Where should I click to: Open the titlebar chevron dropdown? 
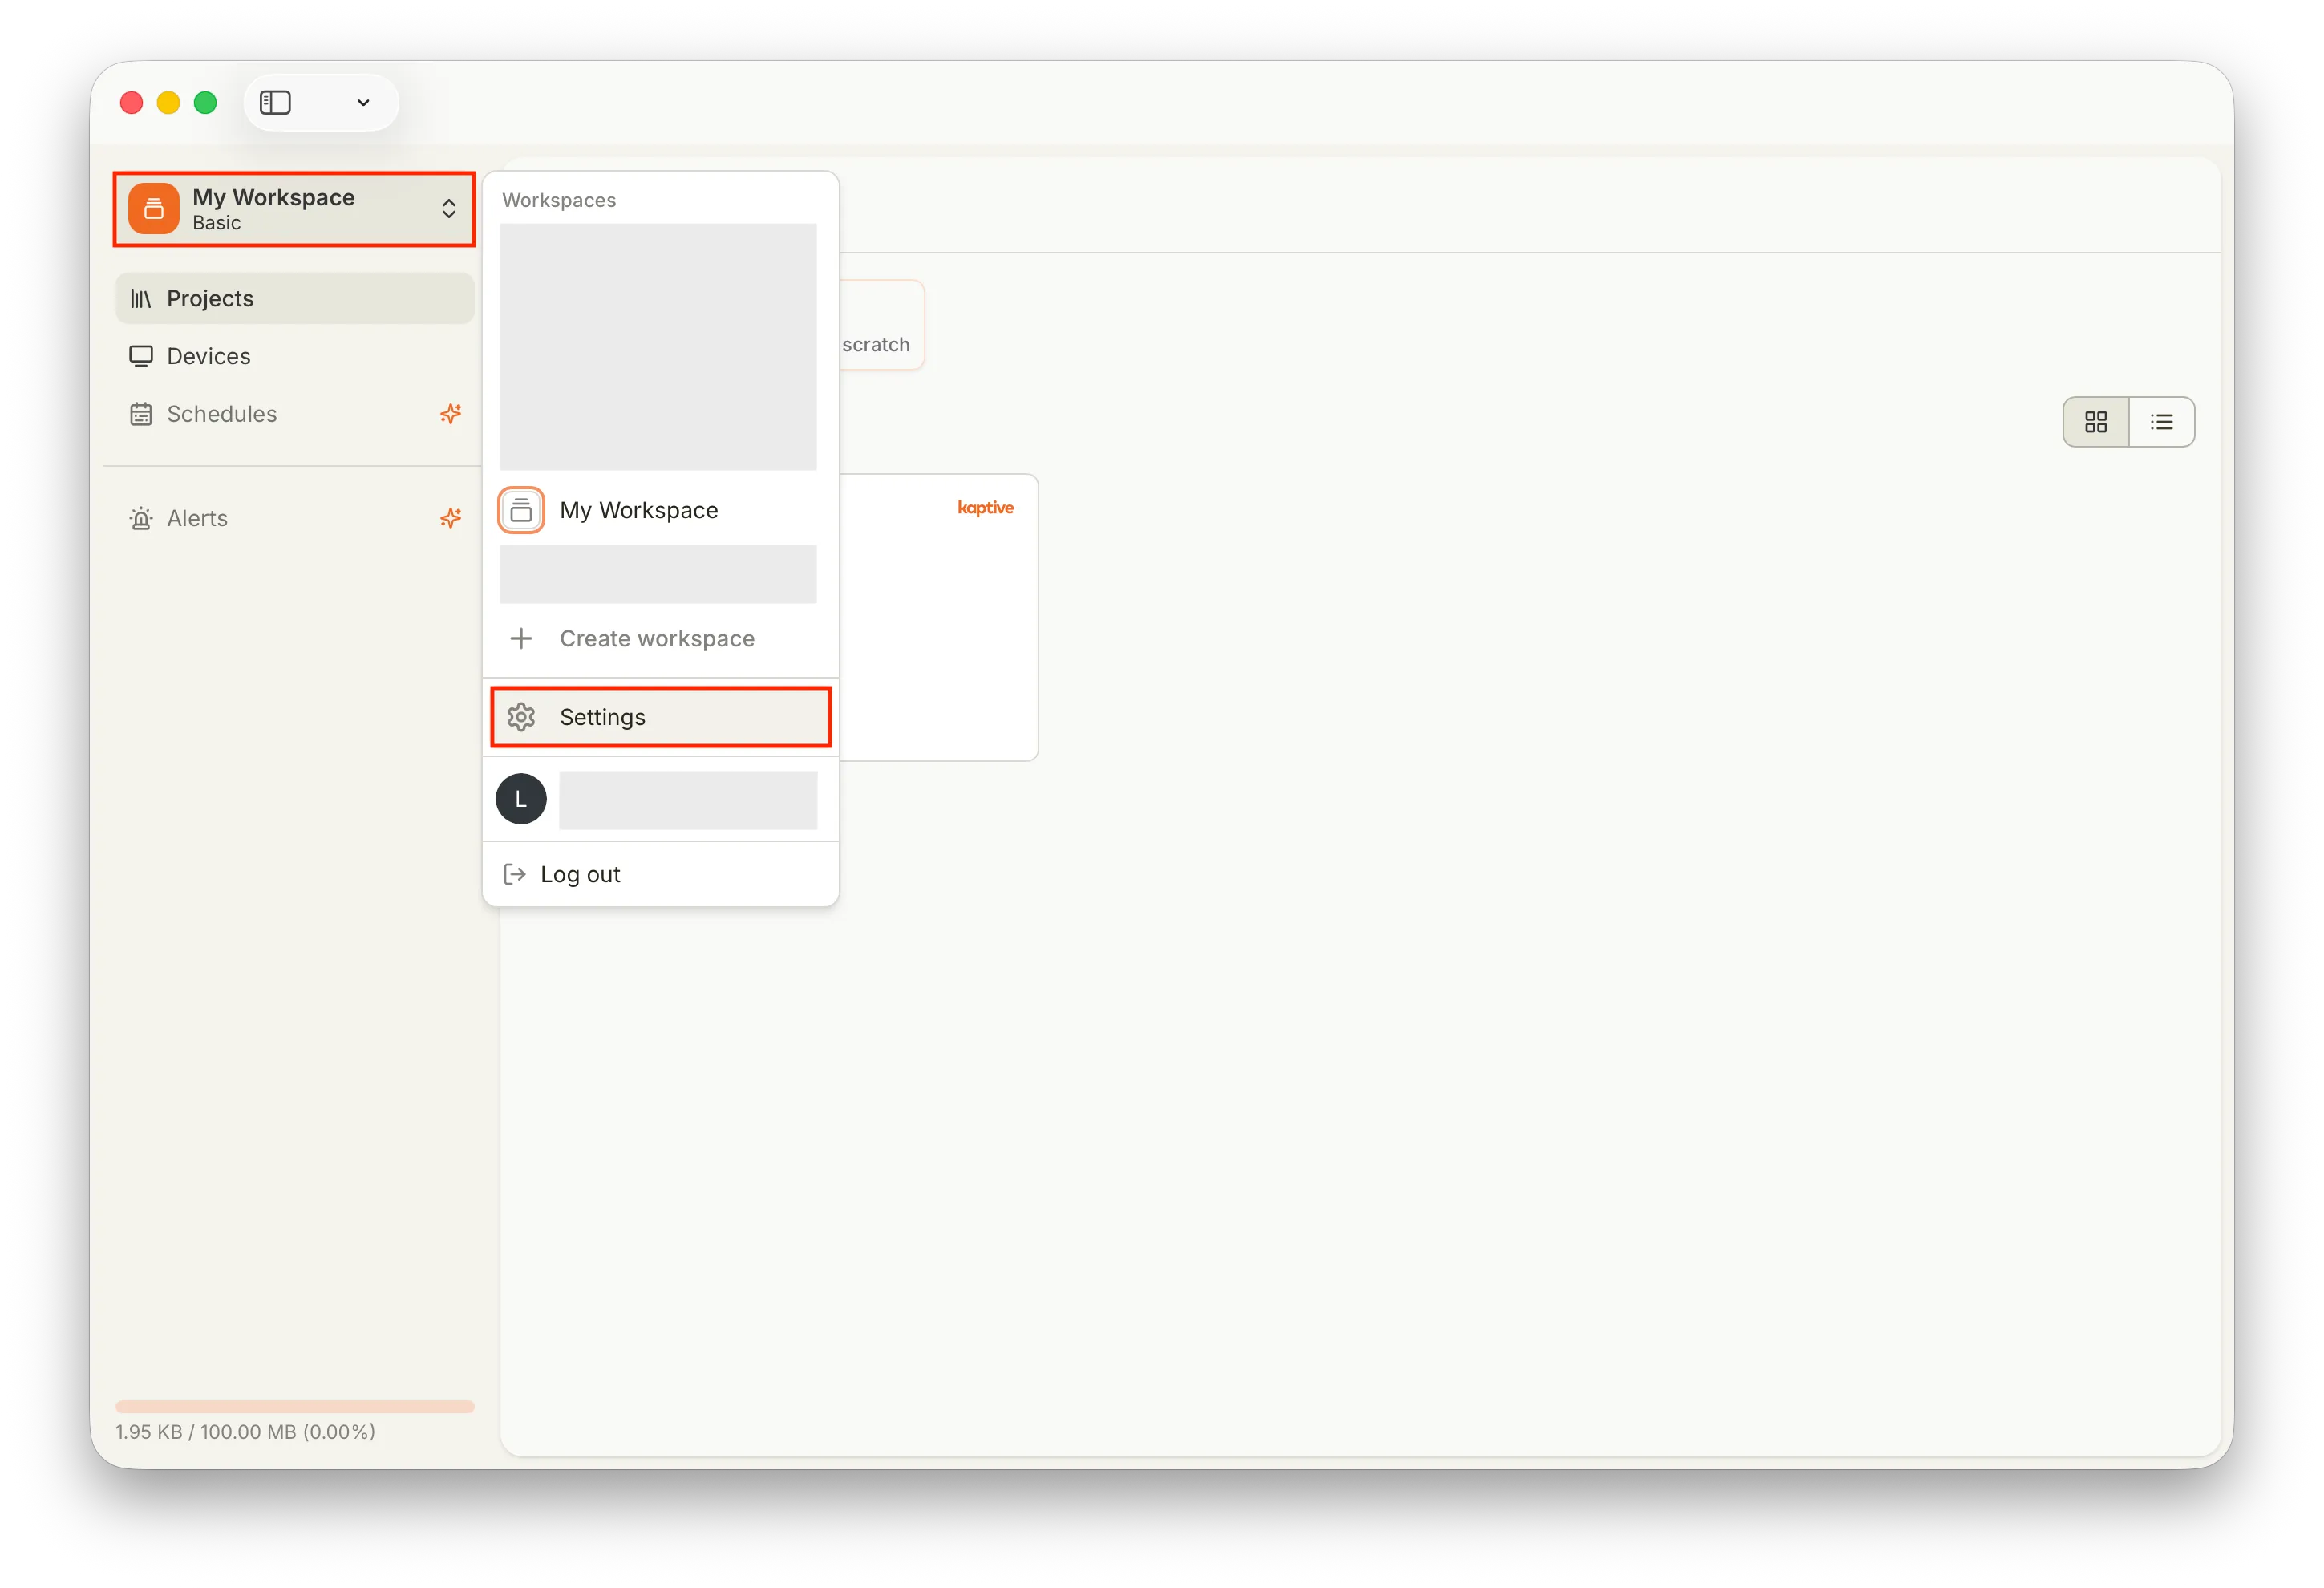click(x=363, y=102)
